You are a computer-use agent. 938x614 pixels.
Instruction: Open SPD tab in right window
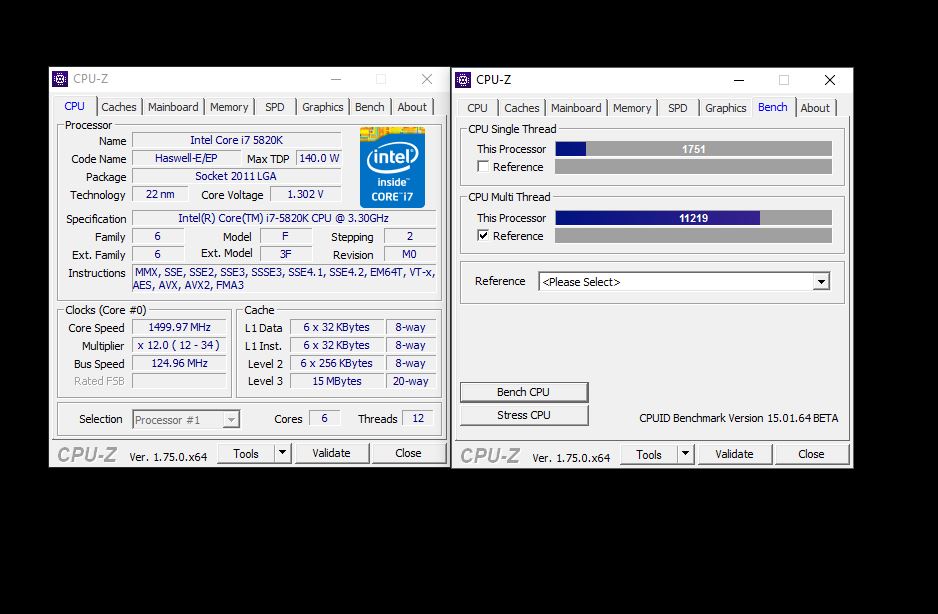point(678,108)
